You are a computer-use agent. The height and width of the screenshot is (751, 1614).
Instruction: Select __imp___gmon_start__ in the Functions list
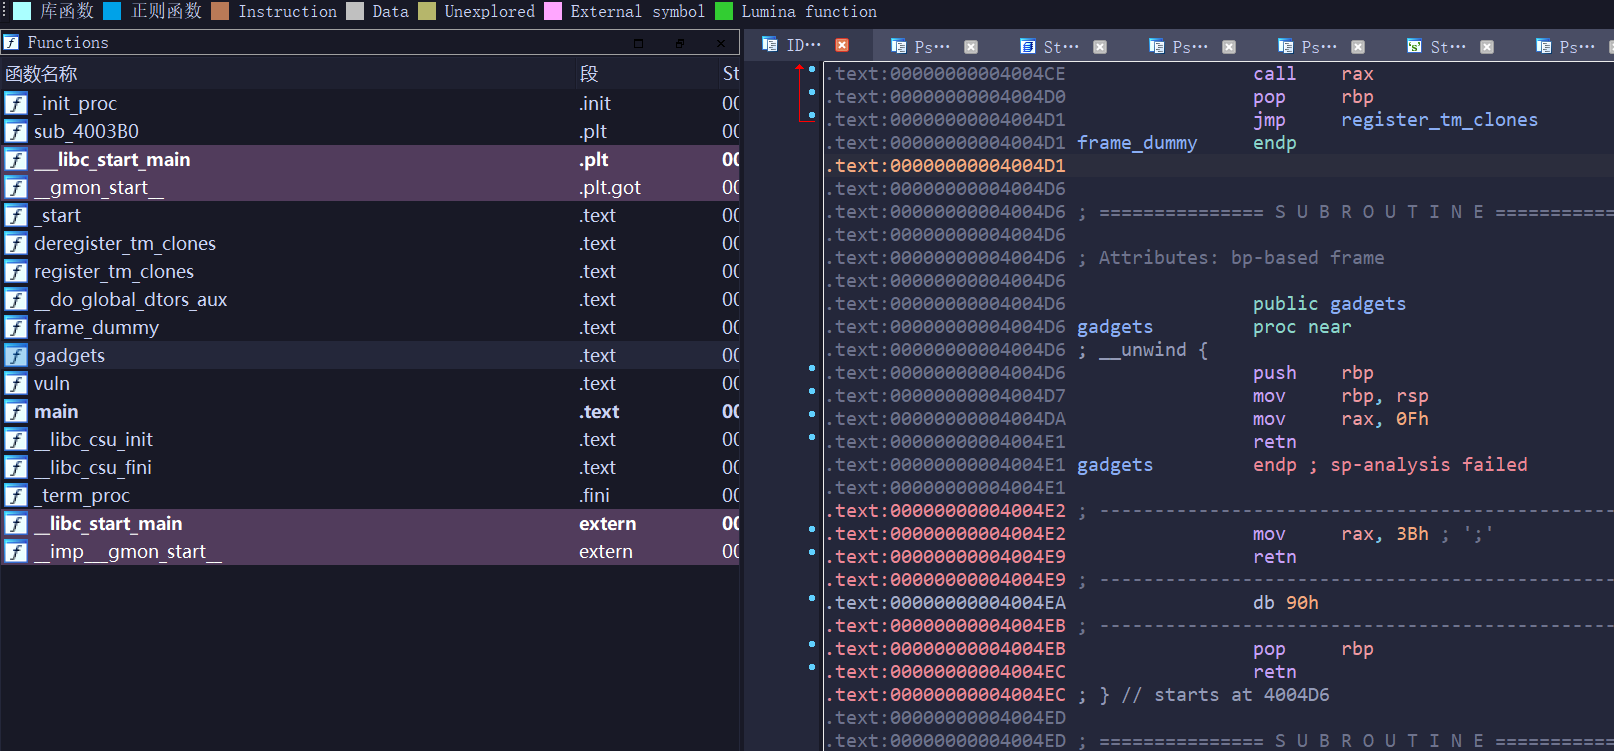point(370,551)
